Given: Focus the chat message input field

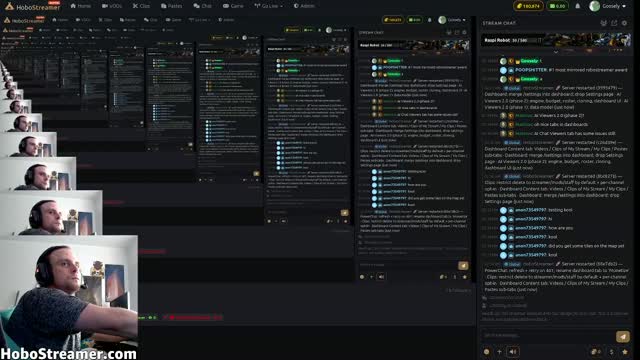Looking at the screenshot, I should pos(548,336).
